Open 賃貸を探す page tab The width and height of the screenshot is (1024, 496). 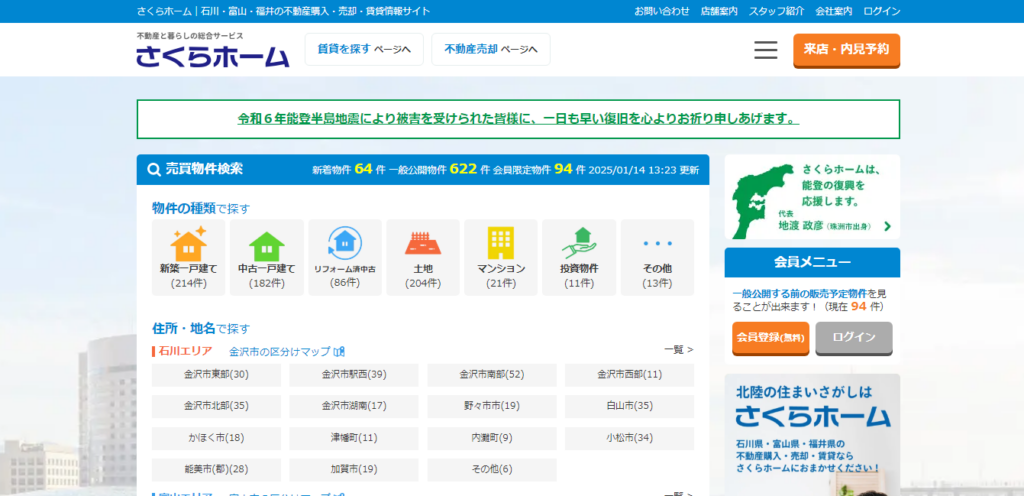(364, 49)
